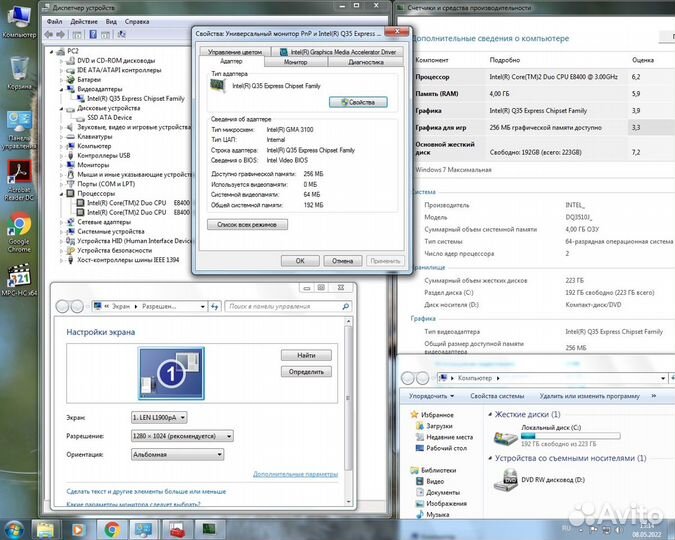Image resolution: width=675 pixels, height=540 pixels.
Task: Open Control Panel desktop shortcut
Action: coord(19,130)
